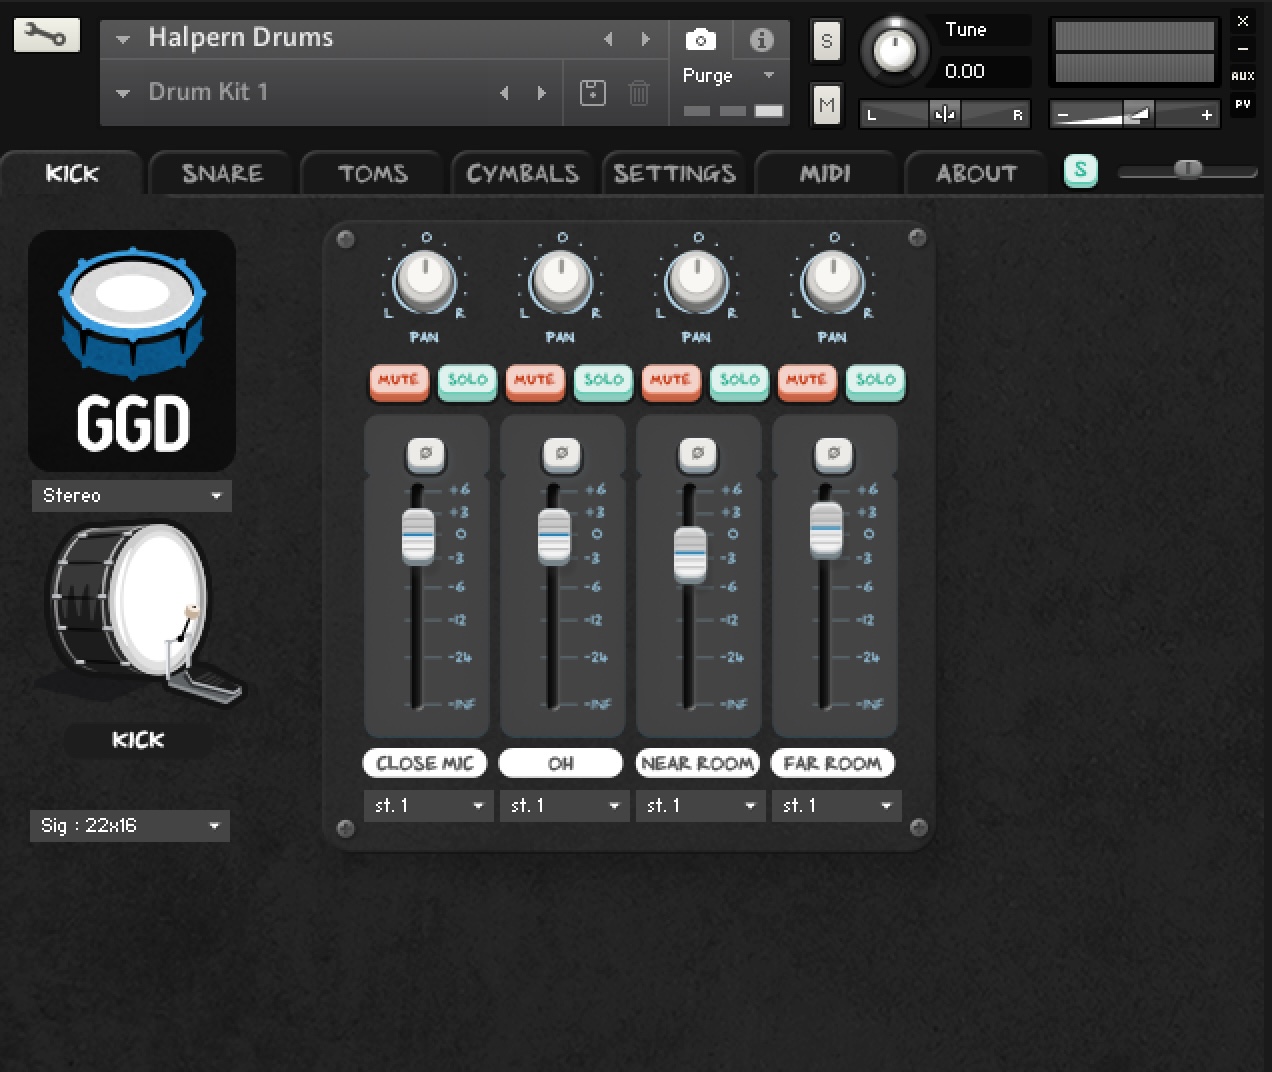
Task: Click the Close Mic volume fader
Action: click(x=418, y=537)
